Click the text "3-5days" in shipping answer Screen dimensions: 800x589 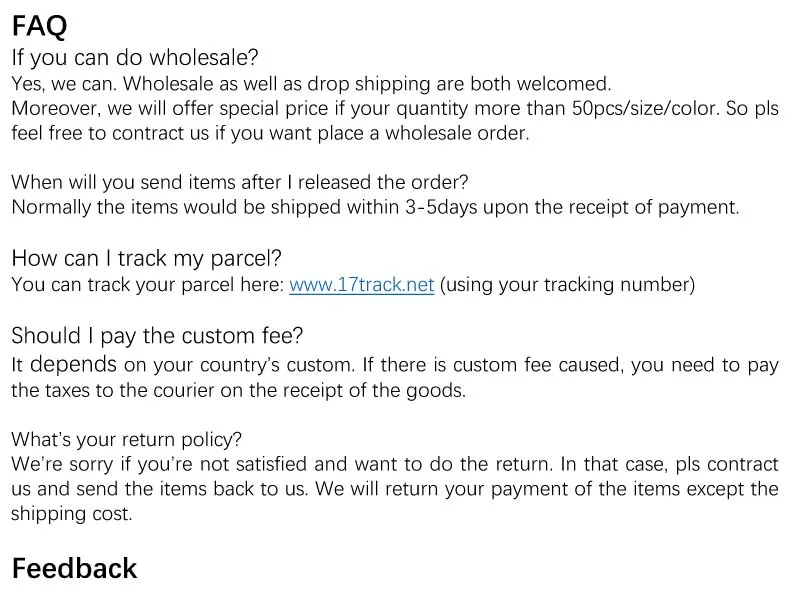[441, 207]
